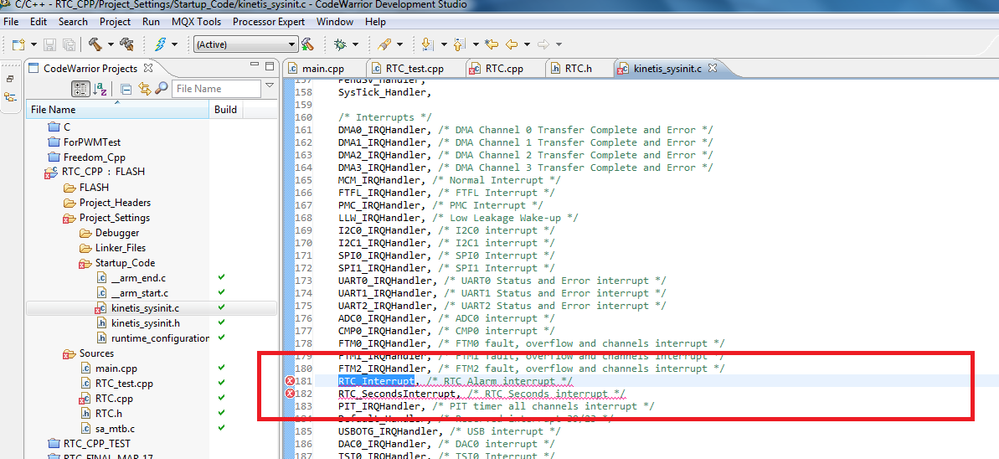Open the New wizard dropdown arrow

tap(34, 45)
